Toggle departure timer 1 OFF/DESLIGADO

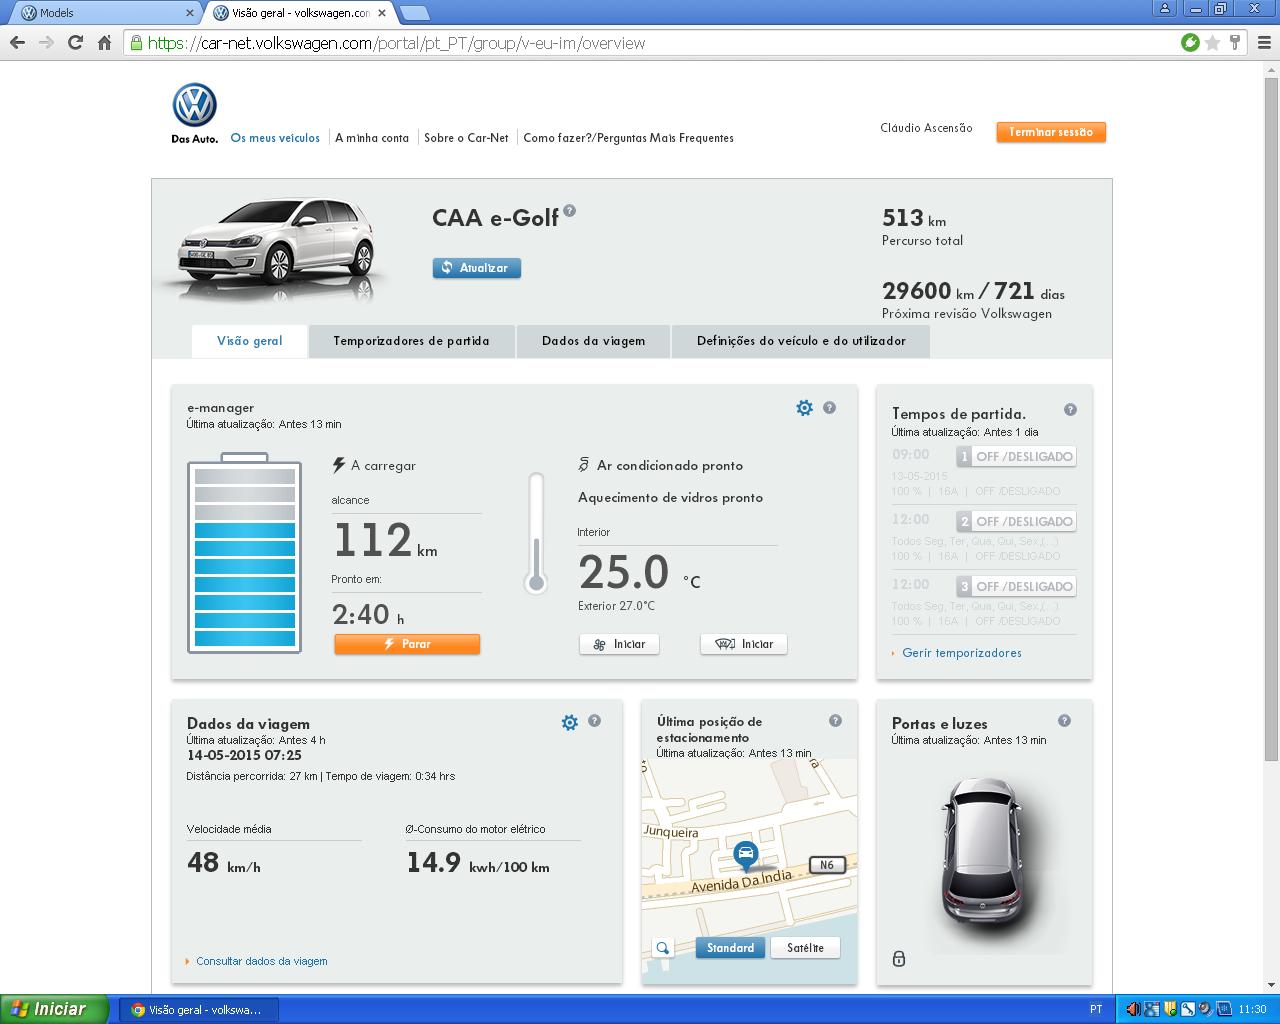(x=1016, y=456)
